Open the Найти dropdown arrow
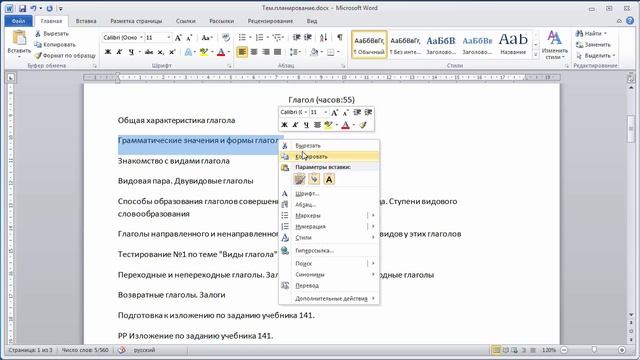Viewport: 640px width, 360px height. click(605, 33)
